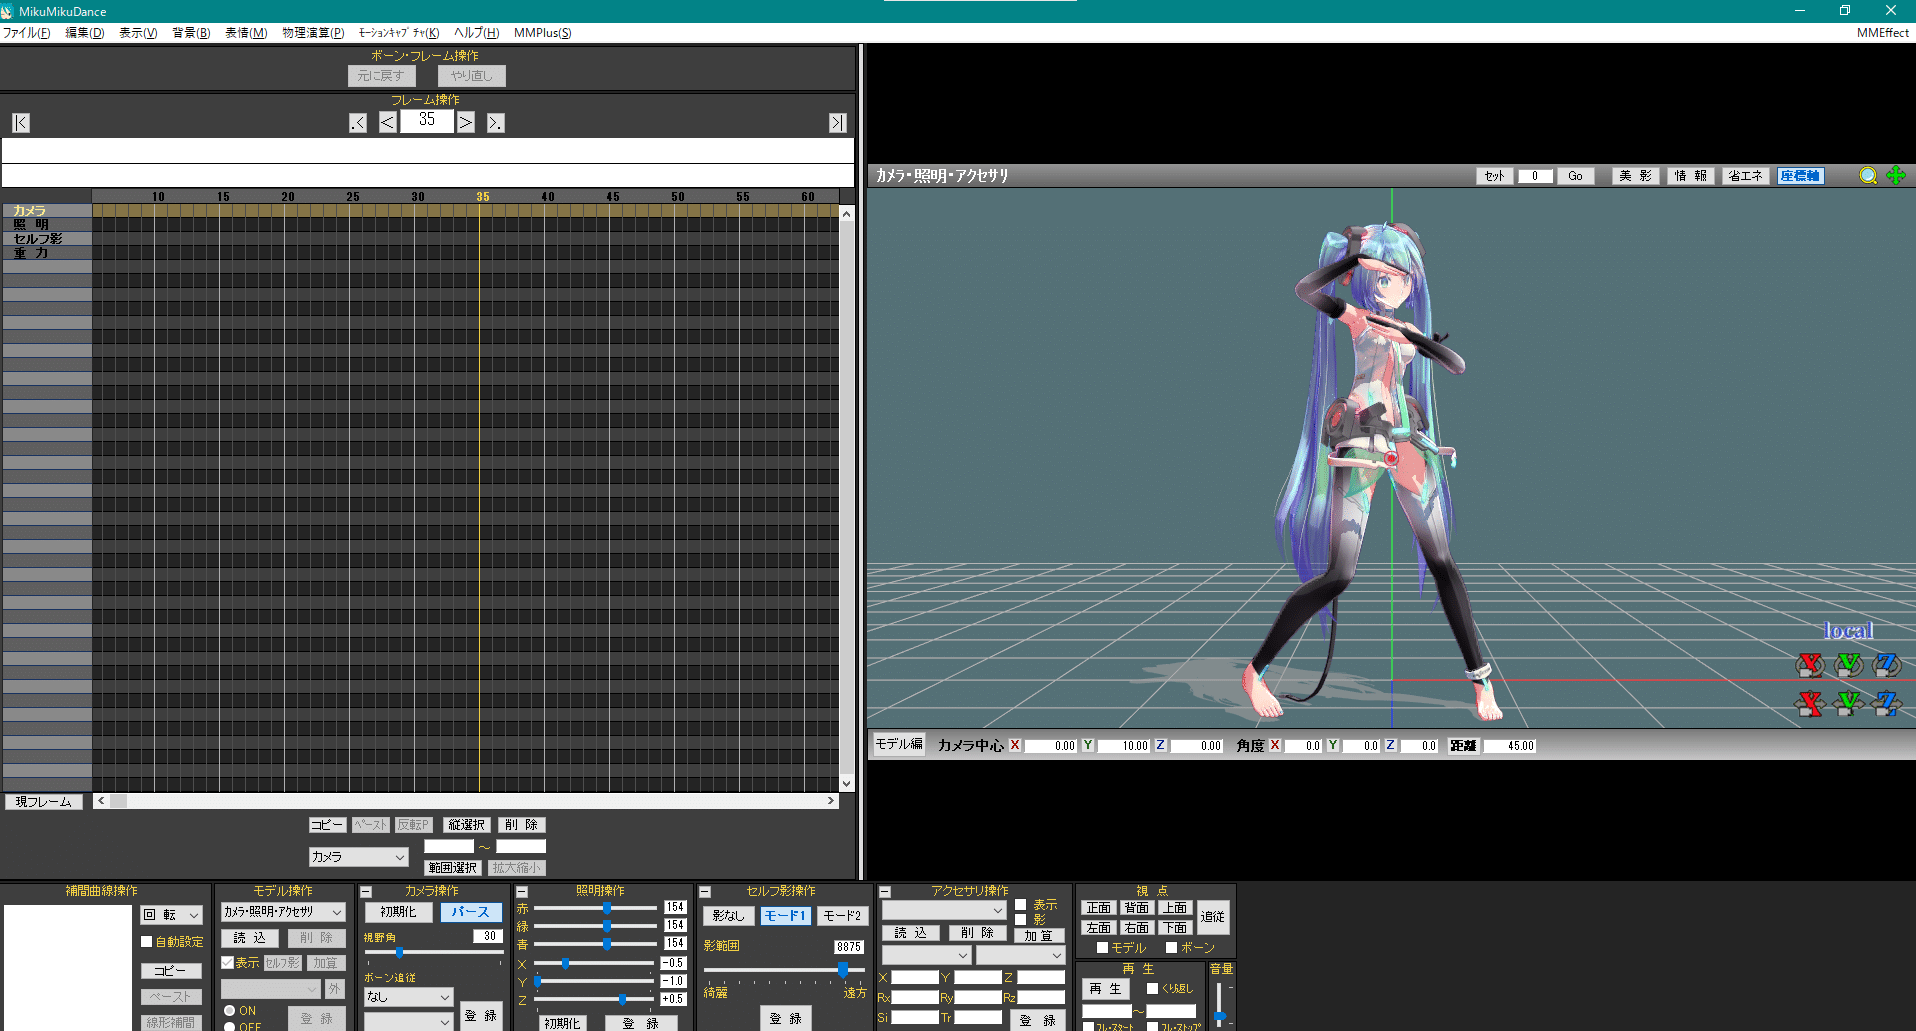Viewport: 1916px width, 1031px height.
Task: Open the 表示(V) menu
Action: tap(138, 33)
